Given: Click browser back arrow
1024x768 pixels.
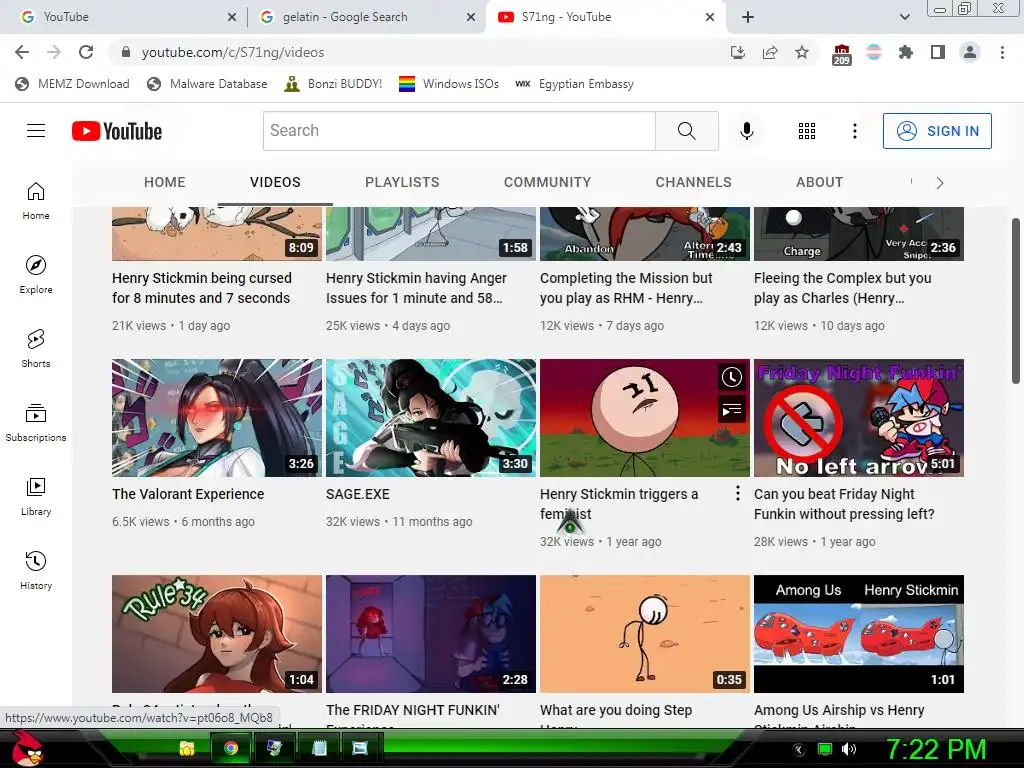Looking at the screenshot, I should coord(22,52).
